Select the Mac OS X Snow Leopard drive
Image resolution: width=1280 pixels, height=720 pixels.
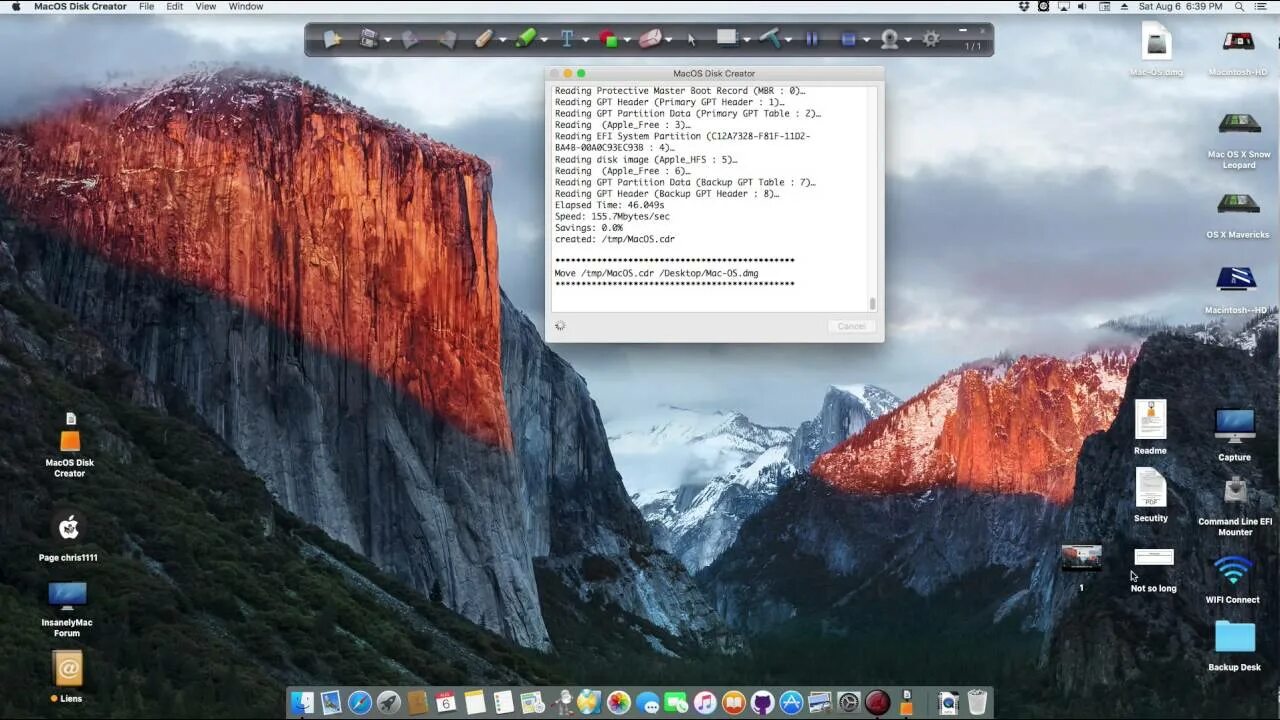pos(1238,139)
